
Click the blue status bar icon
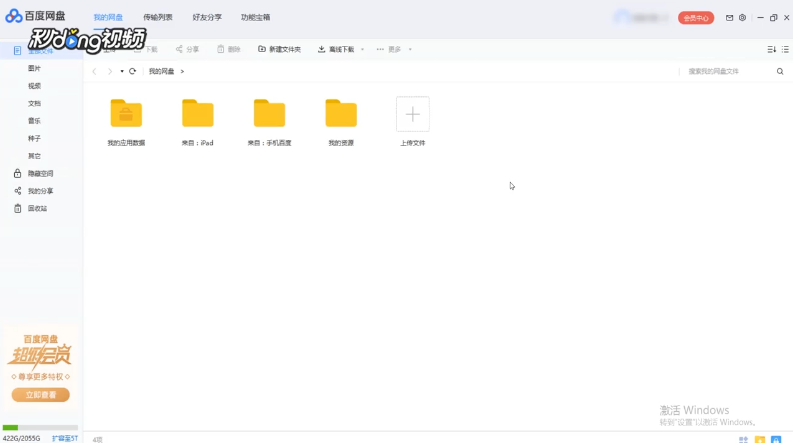(x=776, y=439)
